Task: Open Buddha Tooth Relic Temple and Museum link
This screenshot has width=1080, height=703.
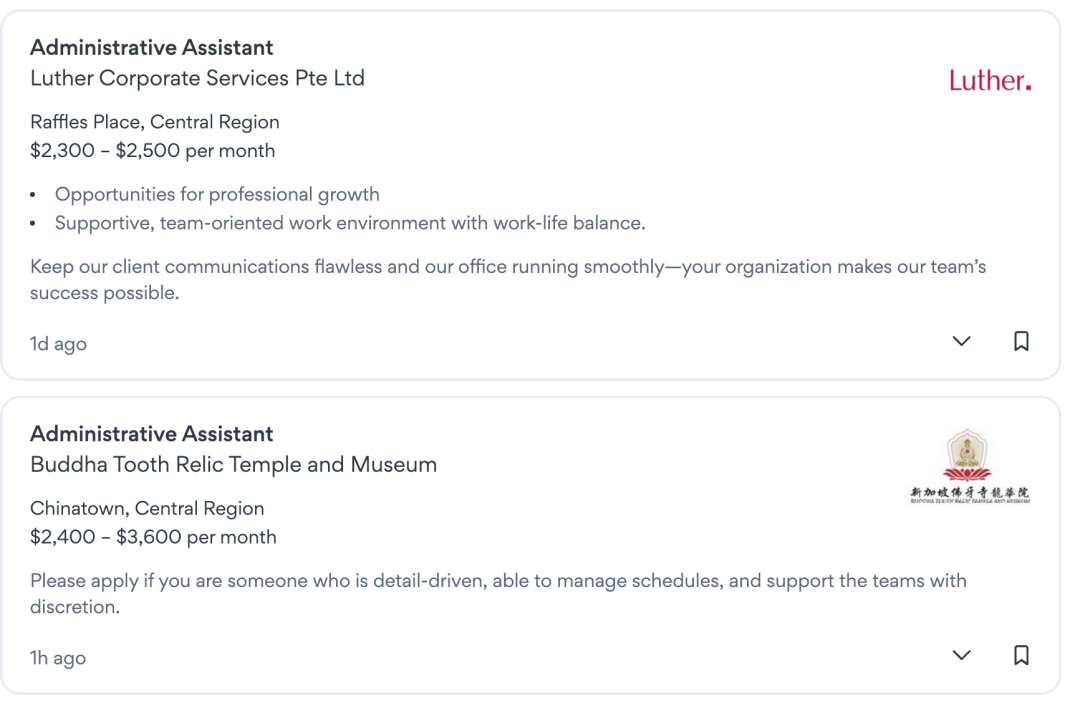Action: tap(233, 465)
